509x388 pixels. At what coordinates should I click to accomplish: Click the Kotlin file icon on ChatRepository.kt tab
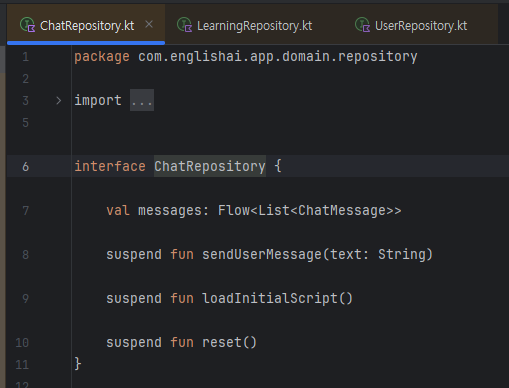(27, 25)
